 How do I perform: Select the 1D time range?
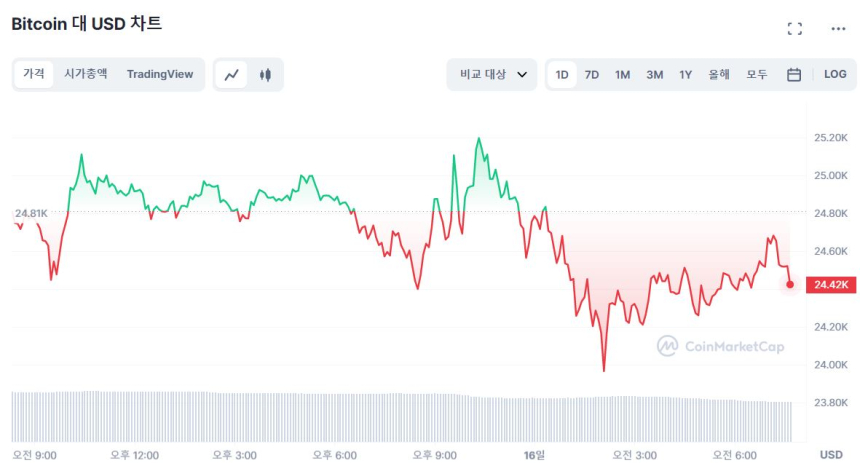562,74
